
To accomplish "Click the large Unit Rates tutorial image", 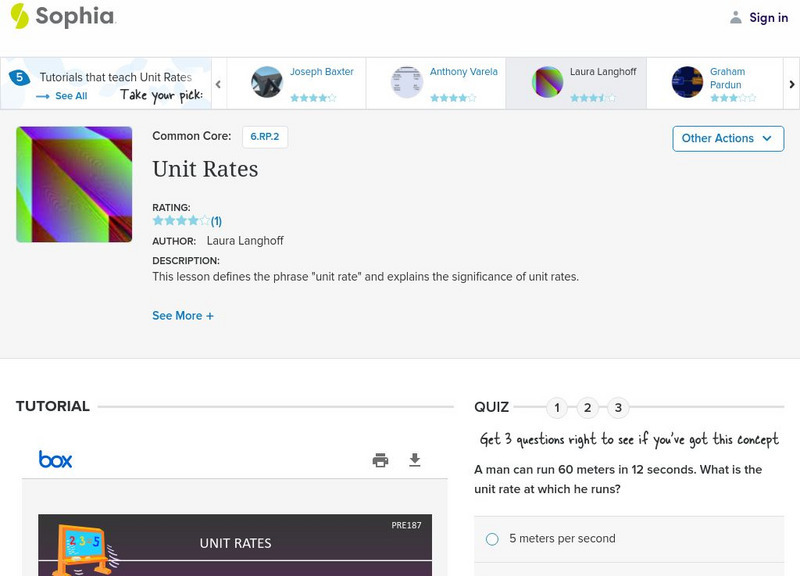I will (x=74, y=184).
